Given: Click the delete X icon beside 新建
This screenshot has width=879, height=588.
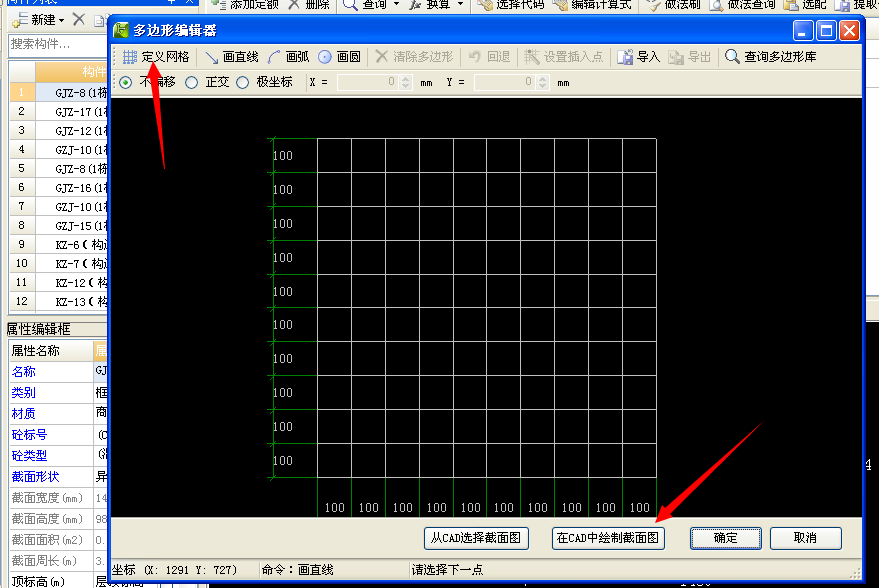Looking at the screenshot, I should [x=79, y=20].
